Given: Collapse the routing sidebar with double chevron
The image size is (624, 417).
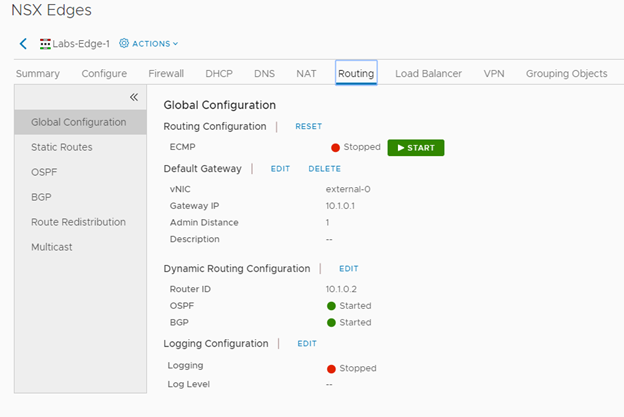Looking at the screenshot, I should click(x=134, y=97).
